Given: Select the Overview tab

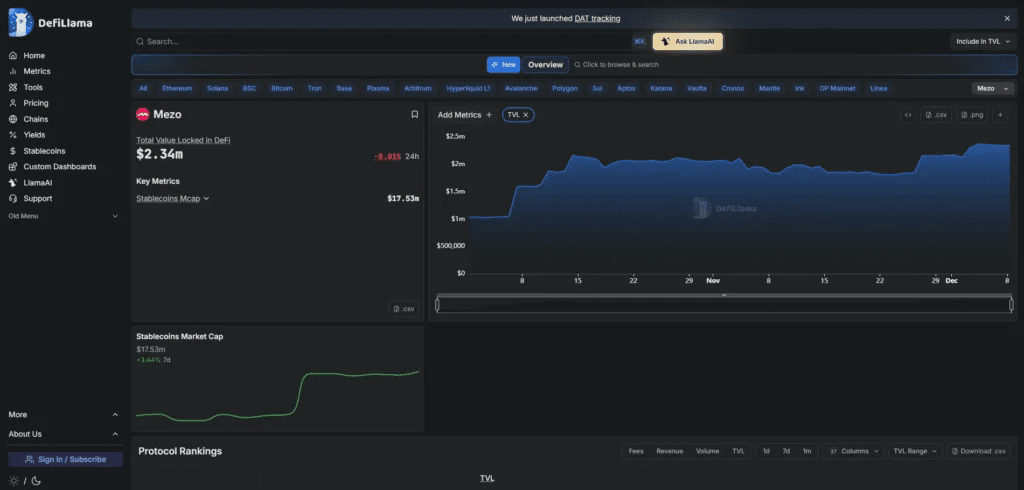Looking at the screenshot, I should pos(545,65).
